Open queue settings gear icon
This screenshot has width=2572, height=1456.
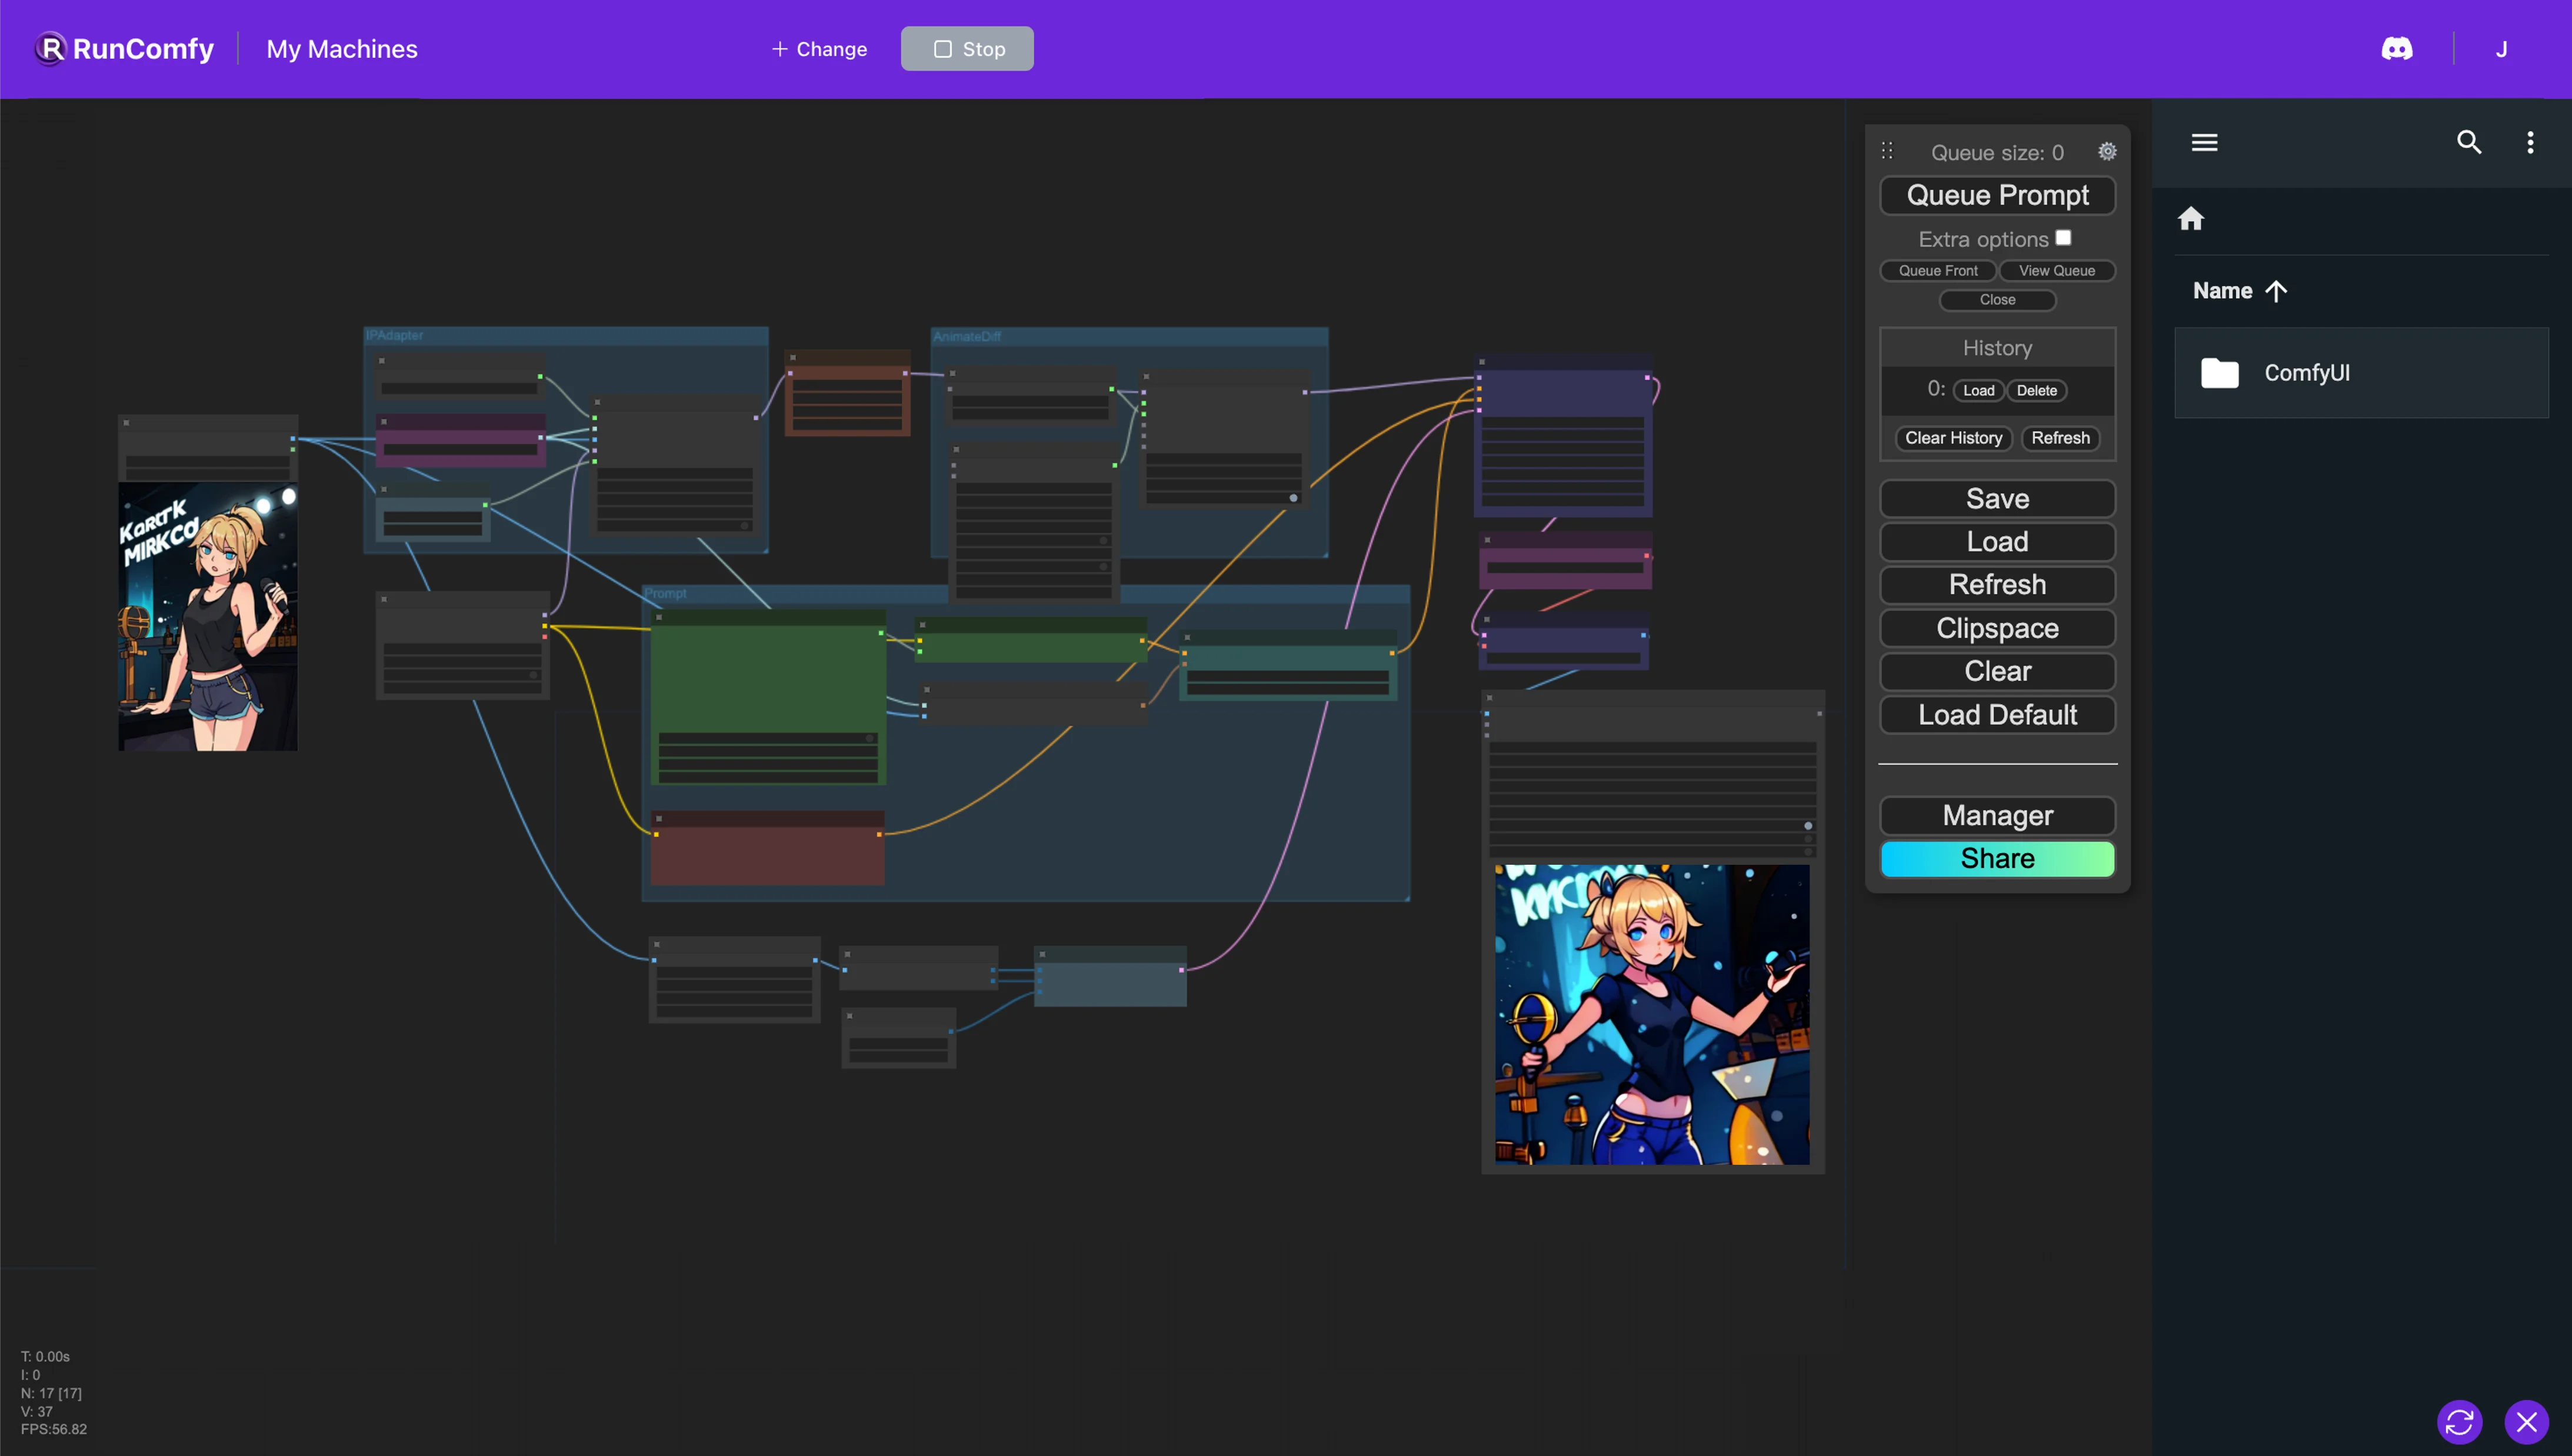tap(2106, 152)
